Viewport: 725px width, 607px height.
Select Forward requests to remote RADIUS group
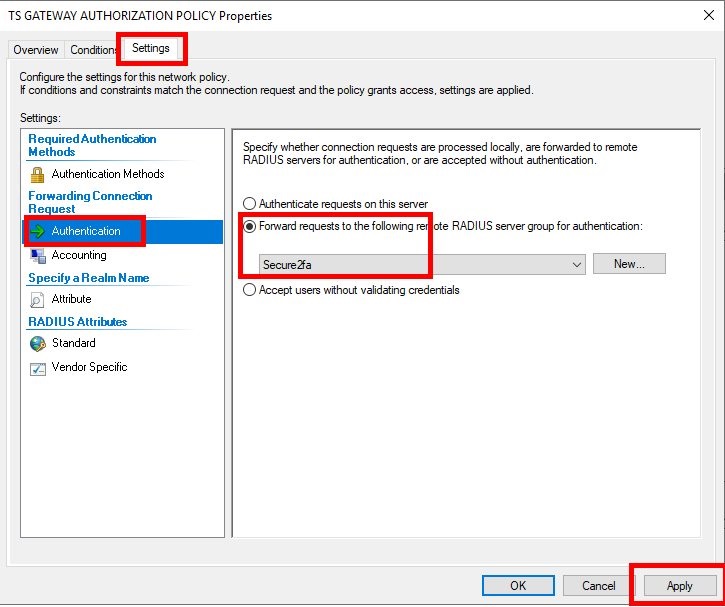coord(250,226)
